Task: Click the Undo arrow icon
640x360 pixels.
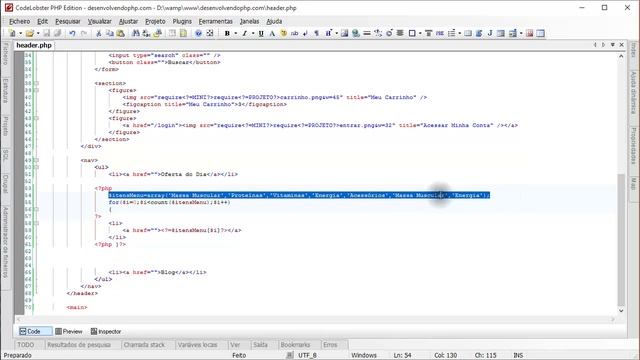Action: point(72,33)
